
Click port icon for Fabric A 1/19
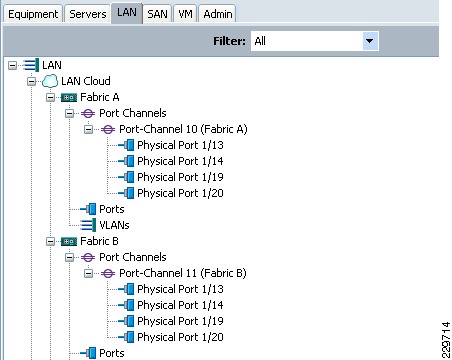point(126,177)
